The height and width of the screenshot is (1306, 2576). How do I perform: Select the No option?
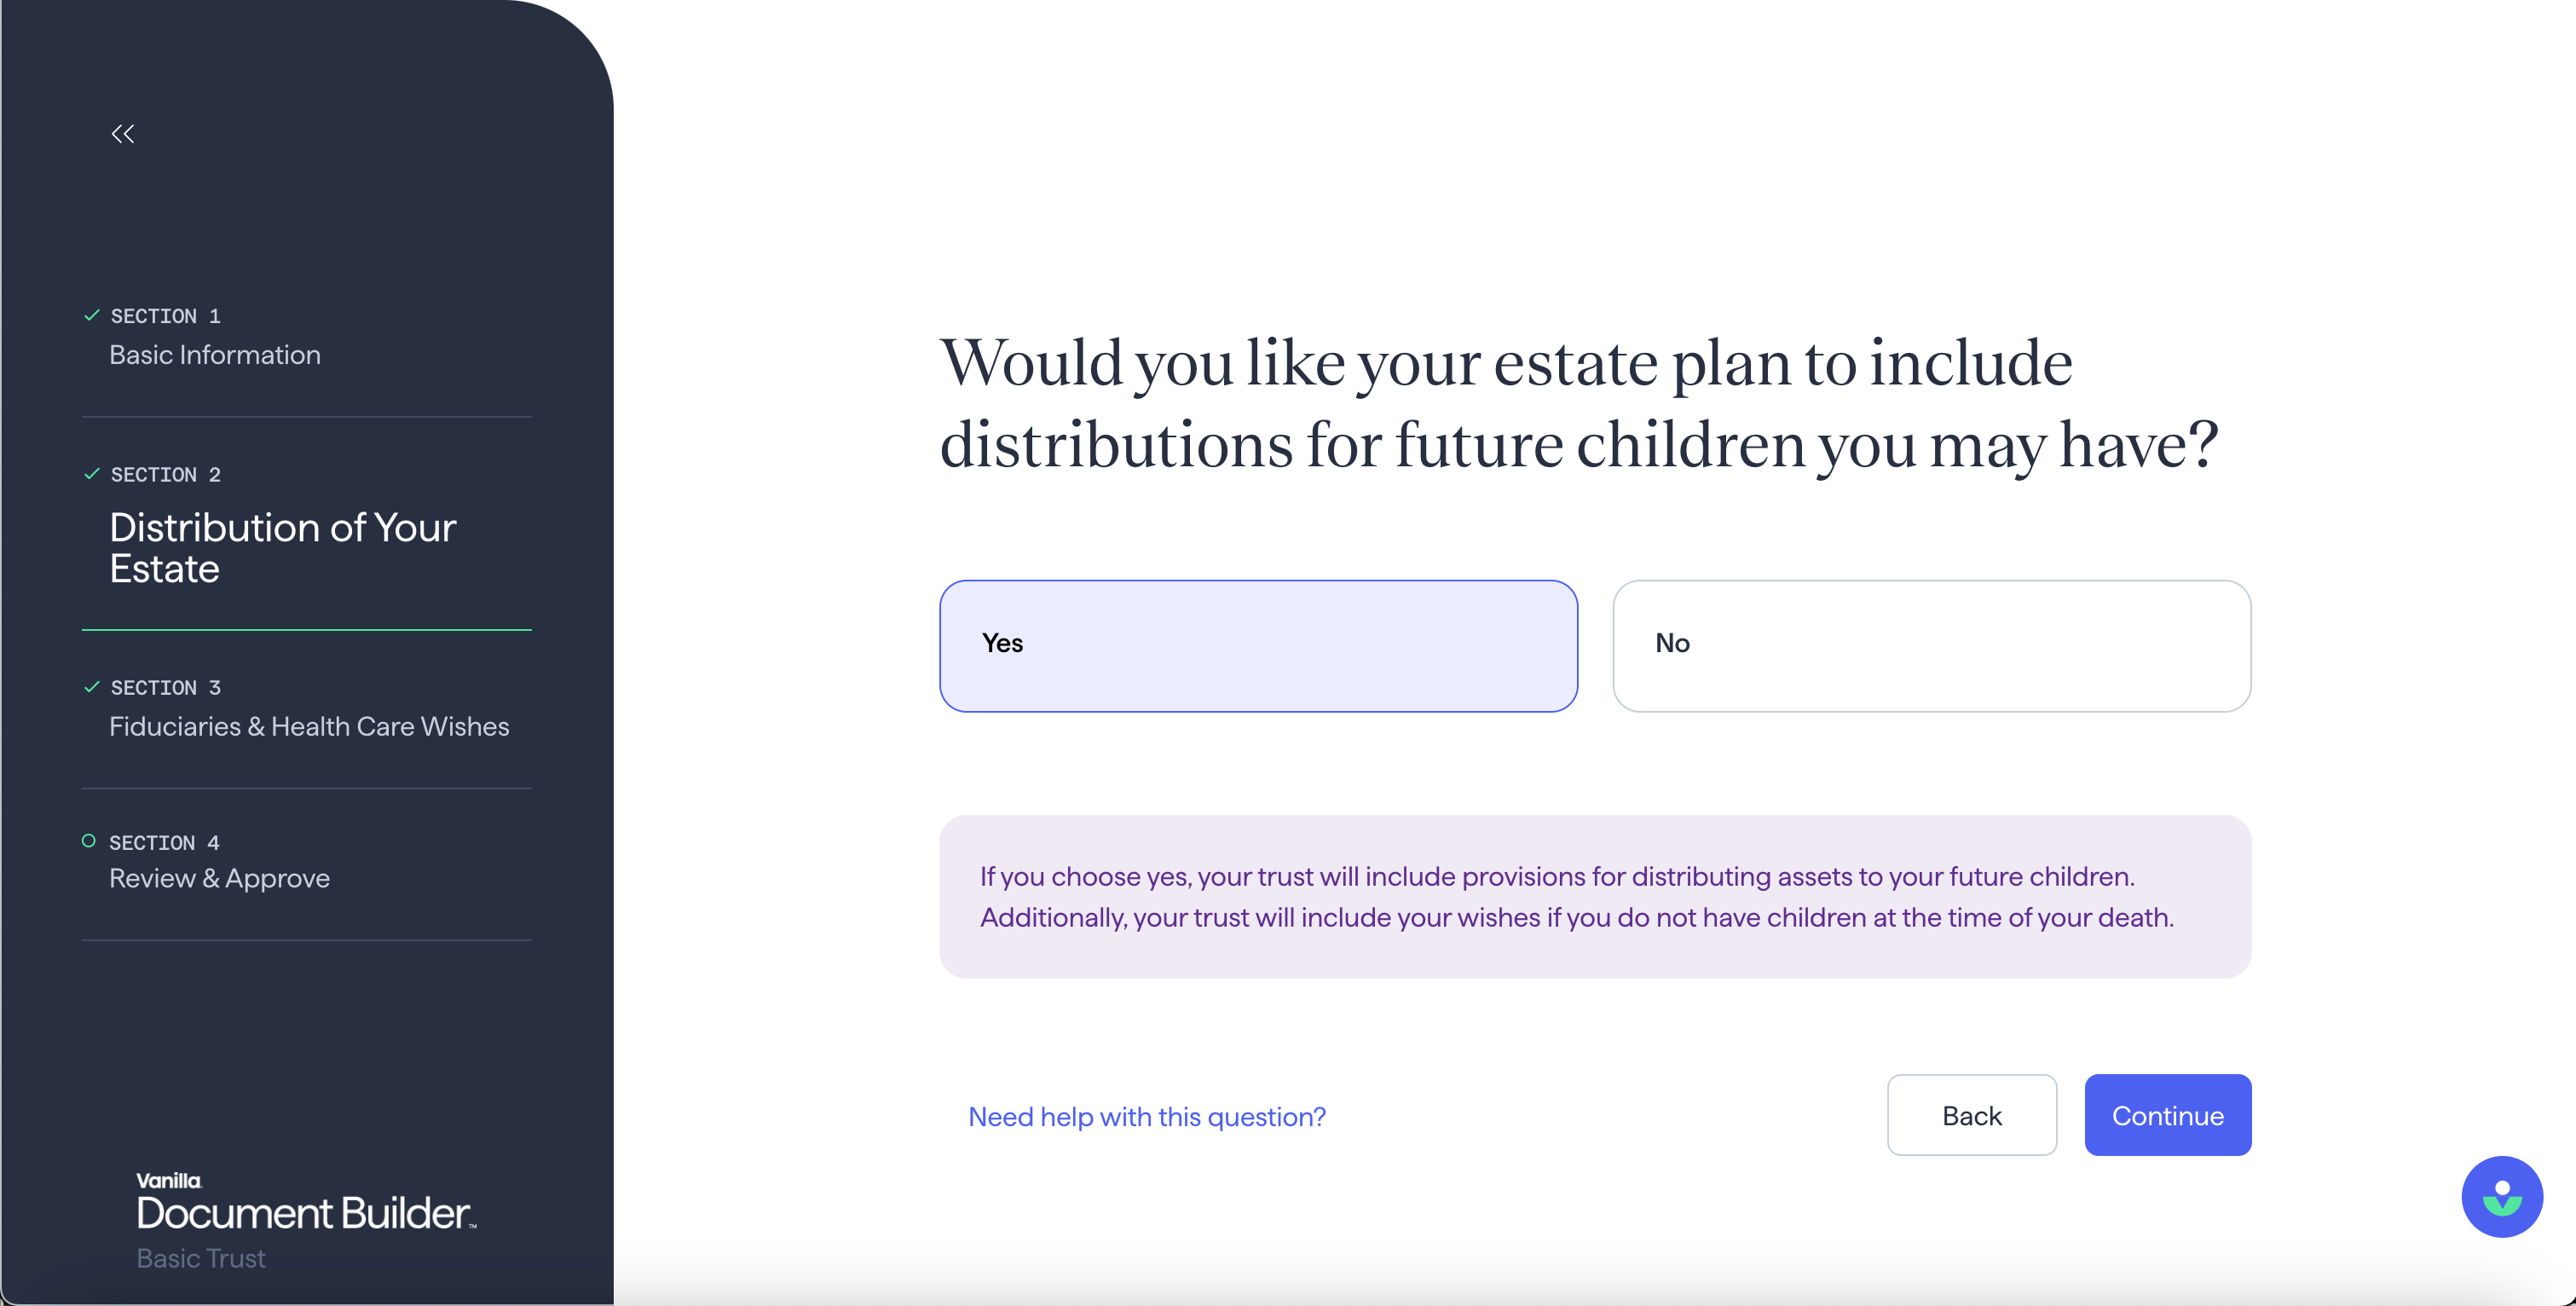coord(1931,645)
